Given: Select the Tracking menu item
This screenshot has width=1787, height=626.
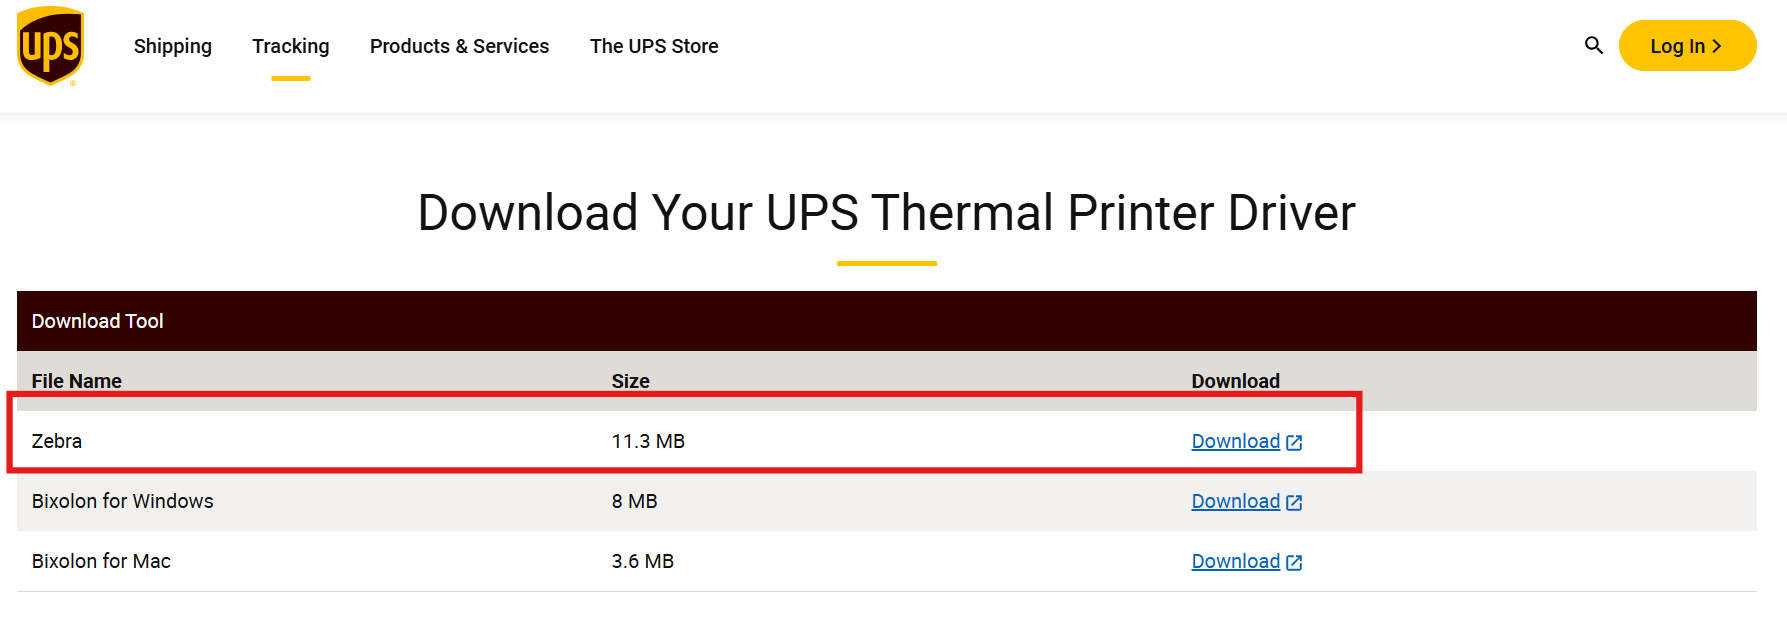Looking at the screenshot, I should pos(291,46).
